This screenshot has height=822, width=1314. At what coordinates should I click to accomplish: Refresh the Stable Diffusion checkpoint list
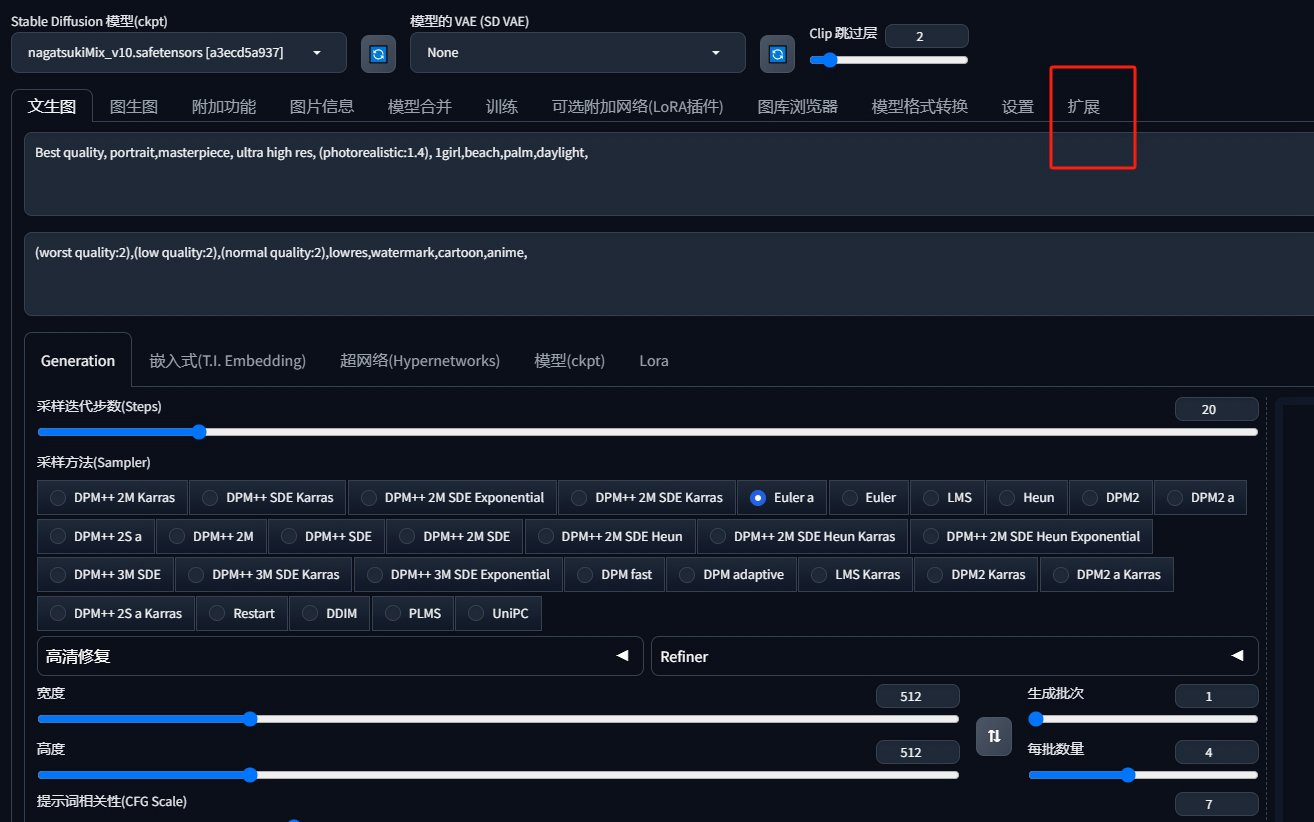point(378,53)
